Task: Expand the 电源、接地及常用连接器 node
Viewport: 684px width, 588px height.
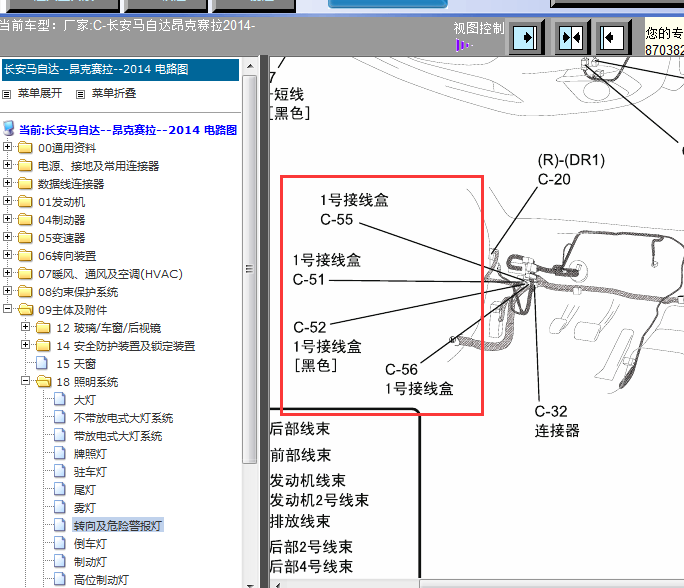Action: point(7,164)
